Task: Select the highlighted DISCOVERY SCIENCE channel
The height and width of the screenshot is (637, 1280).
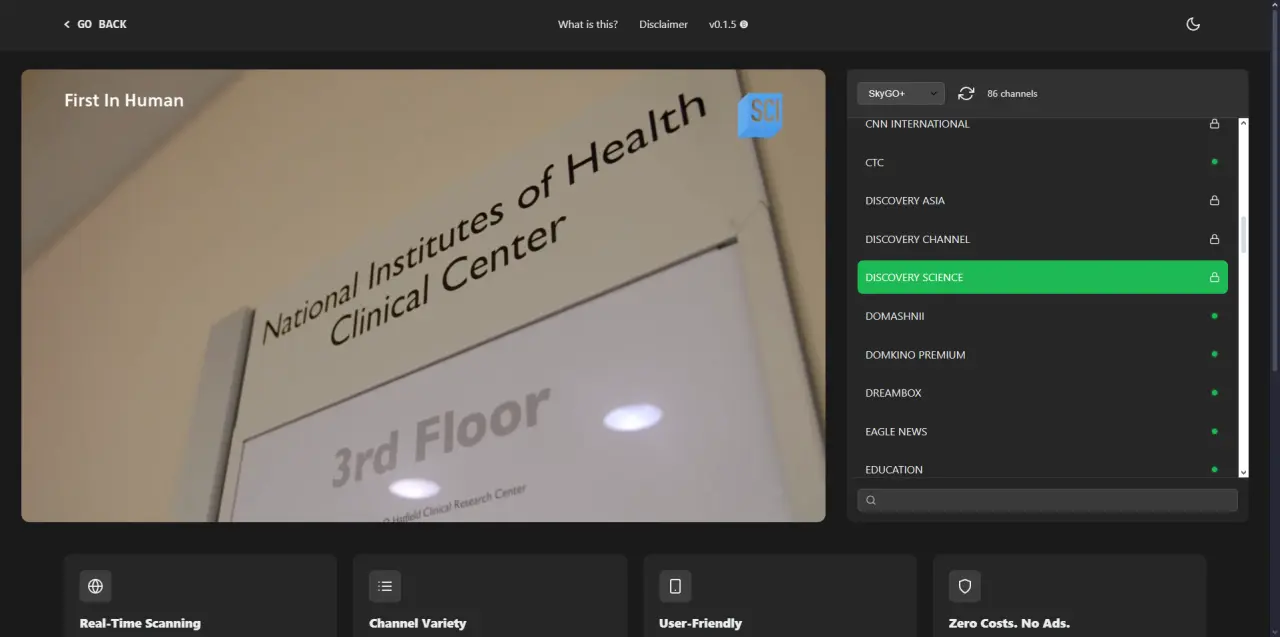Action: (x=1042, y=277)
